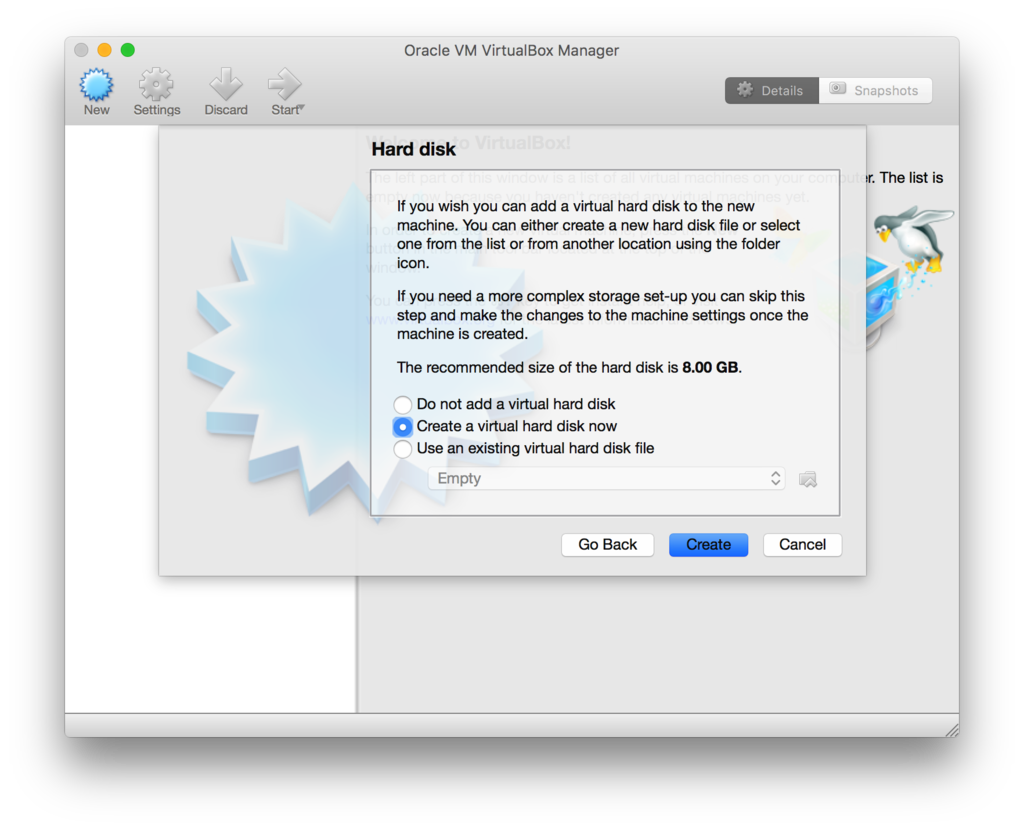Cancel the Hard disk dialog
This screenshot has height=830, width=1024.
pos(803,545)
